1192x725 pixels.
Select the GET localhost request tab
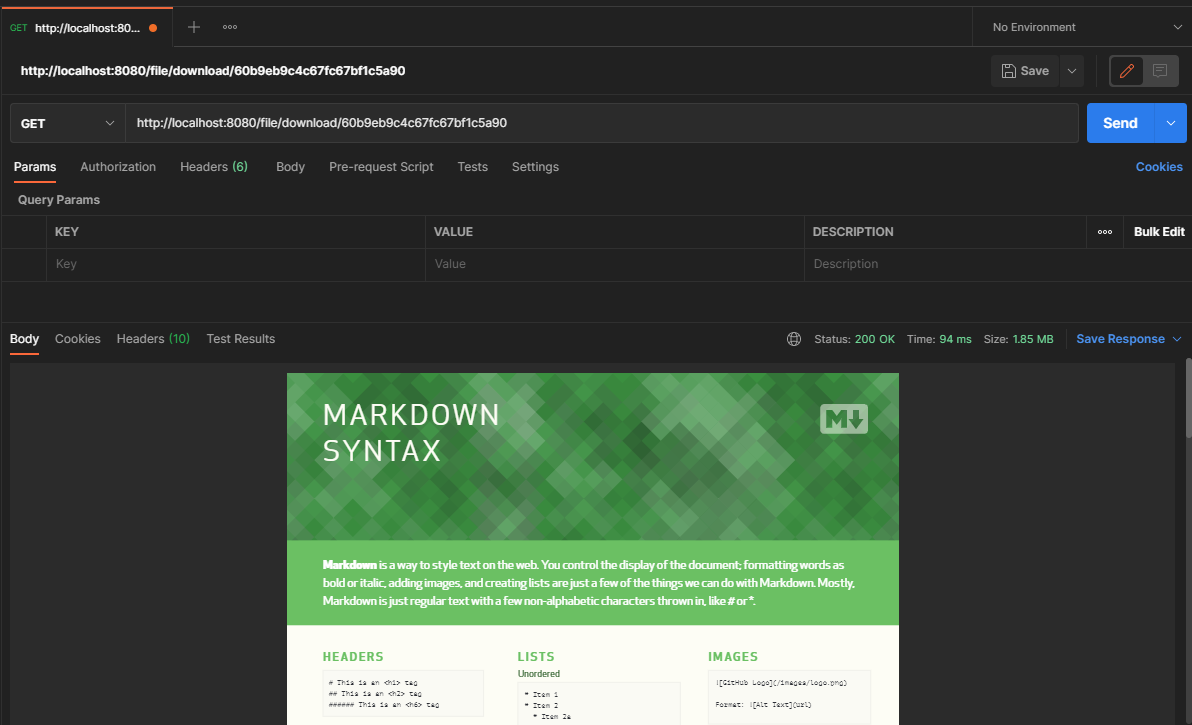(x=86, y=28)
